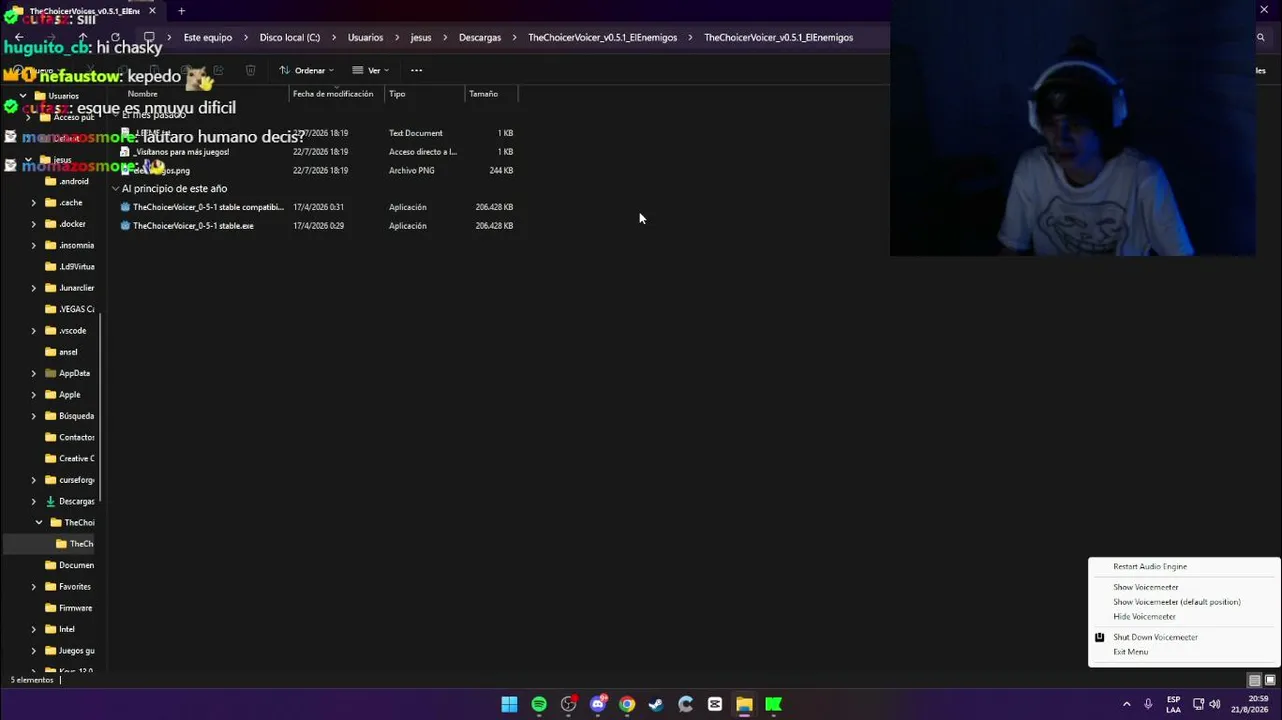Viewport: 1282px width, 720px height.
Task: Open the network status tray icon
Action: [x=1198, y=704]
